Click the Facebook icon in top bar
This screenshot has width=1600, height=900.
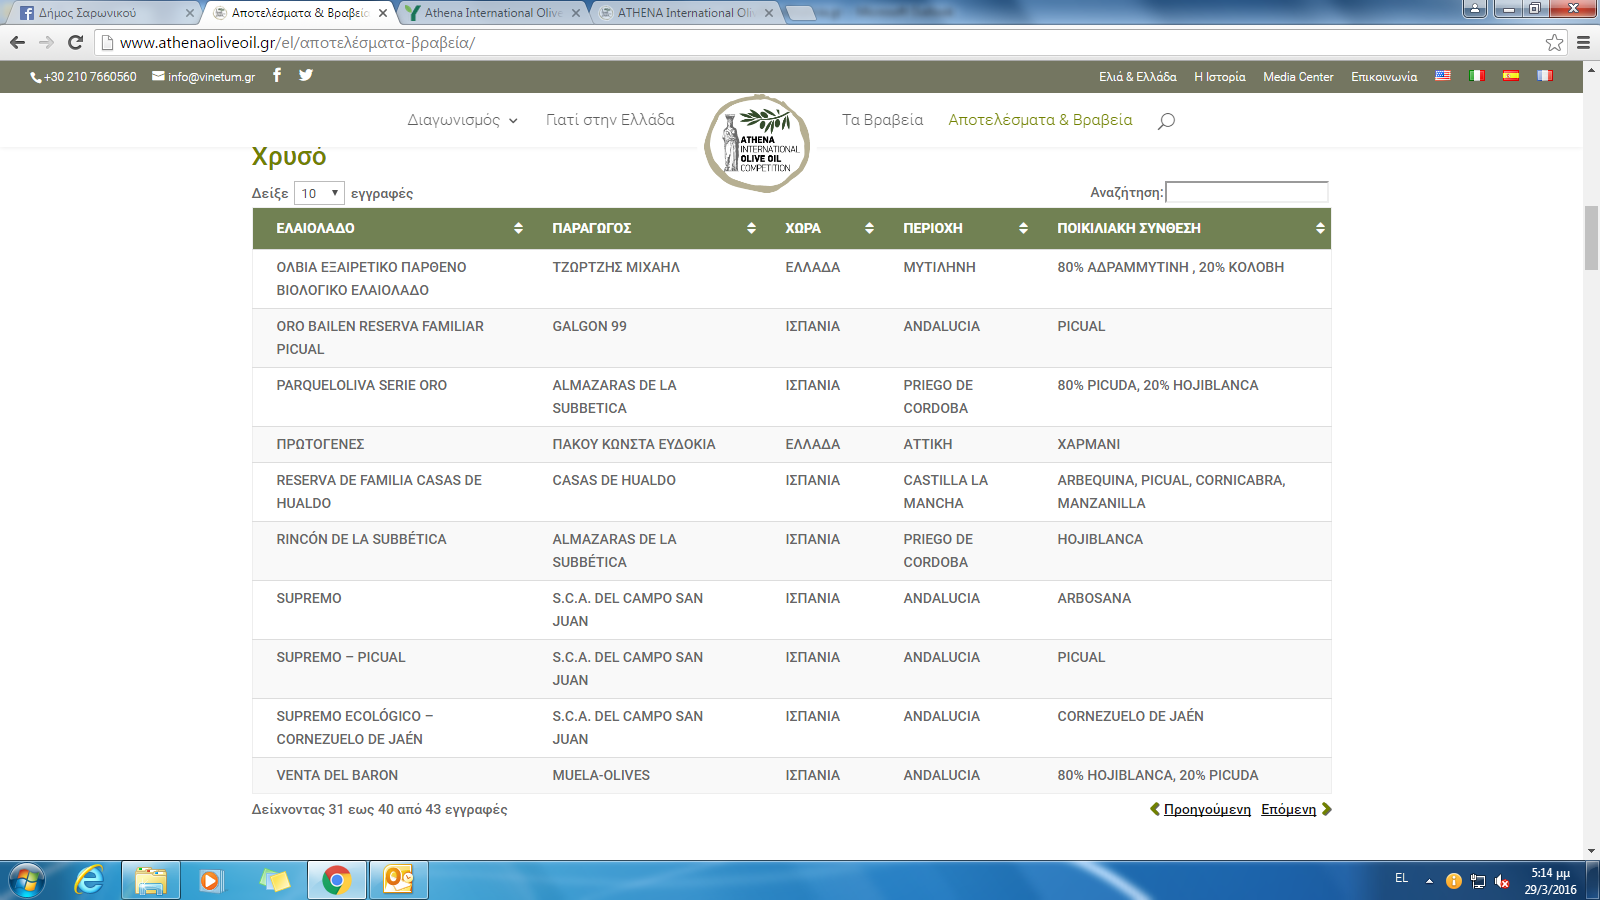pyautogui.click(x=277, y=75)
